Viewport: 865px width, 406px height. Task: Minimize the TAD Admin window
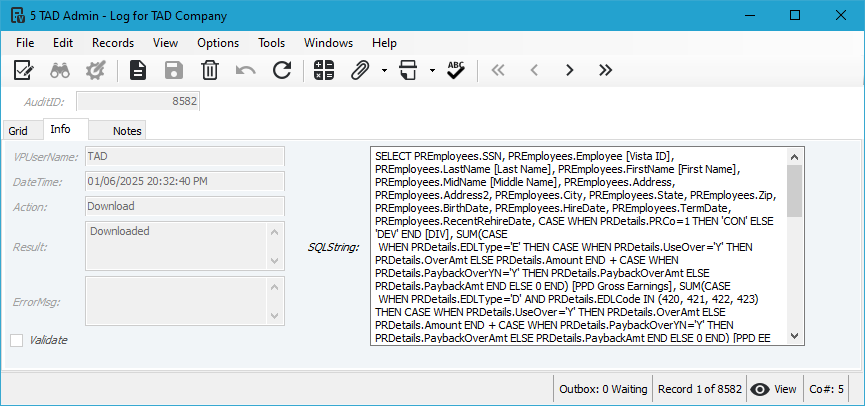pyautogui.click(x=749, y=15)
